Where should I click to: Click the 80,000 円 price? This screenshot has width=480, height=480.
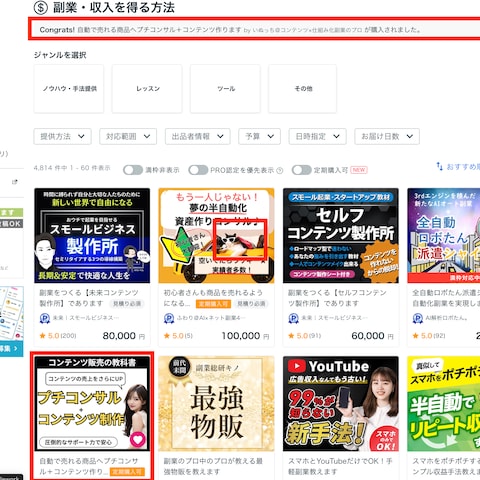tap(124, 336)
